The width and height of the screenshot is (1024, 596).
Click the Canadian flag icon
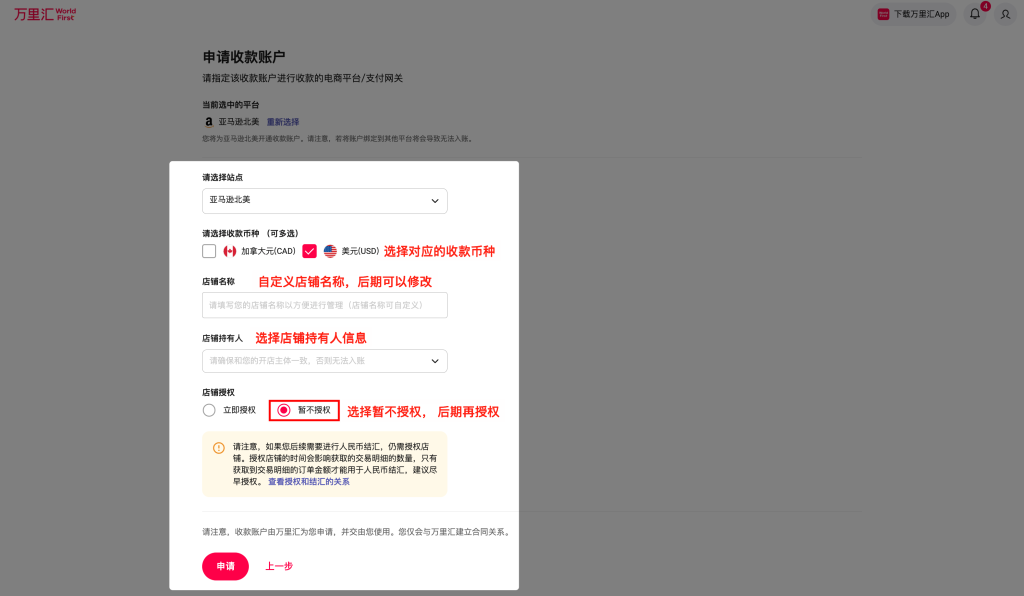(230, 251)
